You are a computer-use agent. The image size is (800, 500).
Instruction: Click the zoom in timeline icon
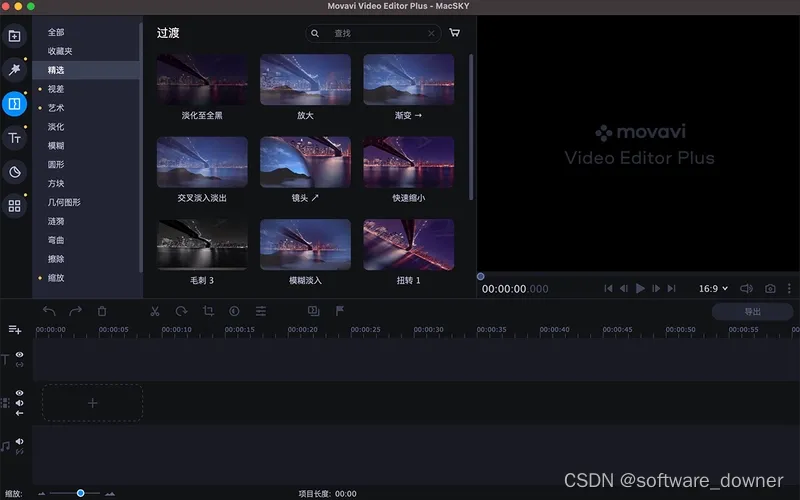pos(110,493)
